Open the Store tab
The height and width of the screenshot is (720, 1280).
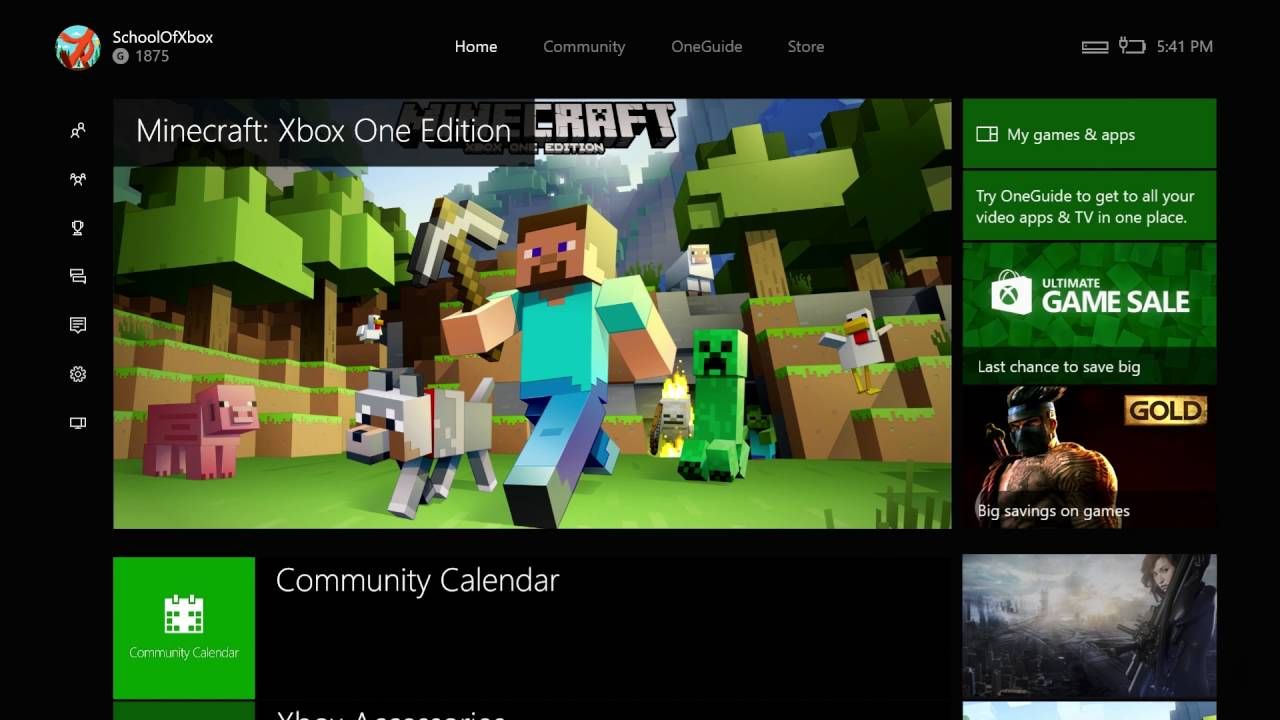[x=806, y=47]
